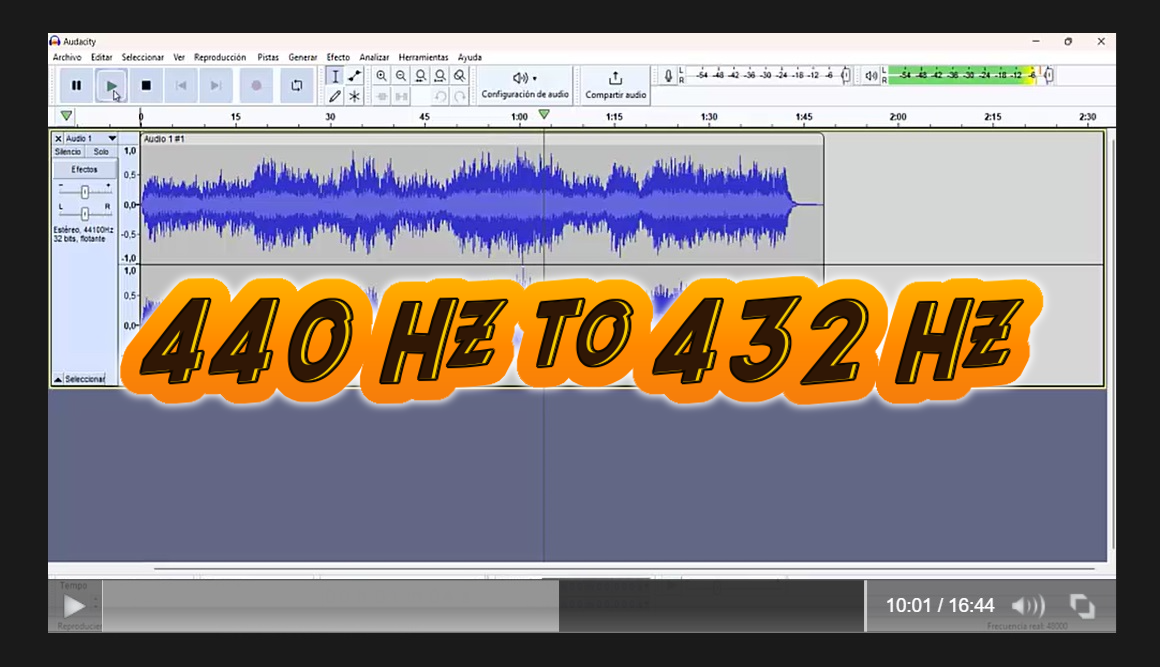Viewport: 1160px width, 667px height.
Task: Click the Zoom In magnifier
Action: [x=381, y=76]
